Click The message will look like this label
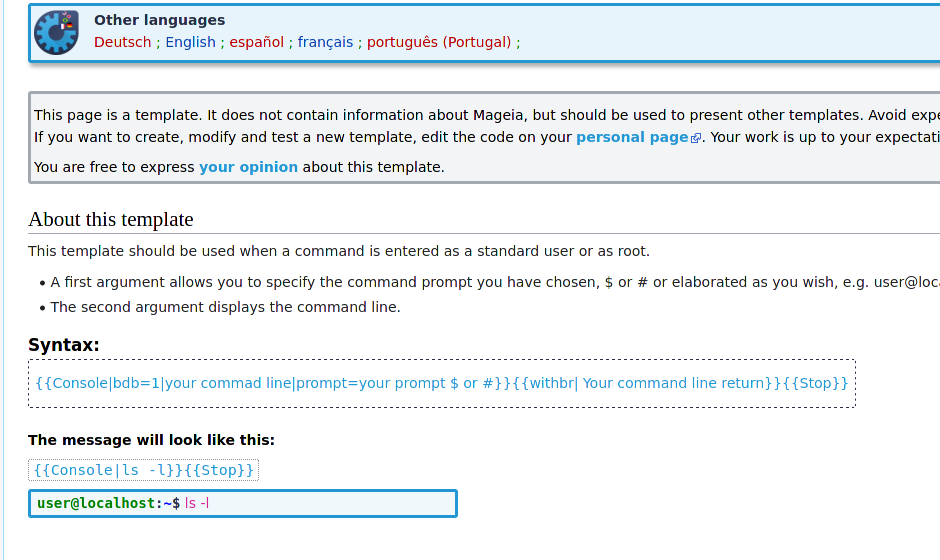This screenshot has width=940, height=560. pyautogui.click(x=151, y=440)
